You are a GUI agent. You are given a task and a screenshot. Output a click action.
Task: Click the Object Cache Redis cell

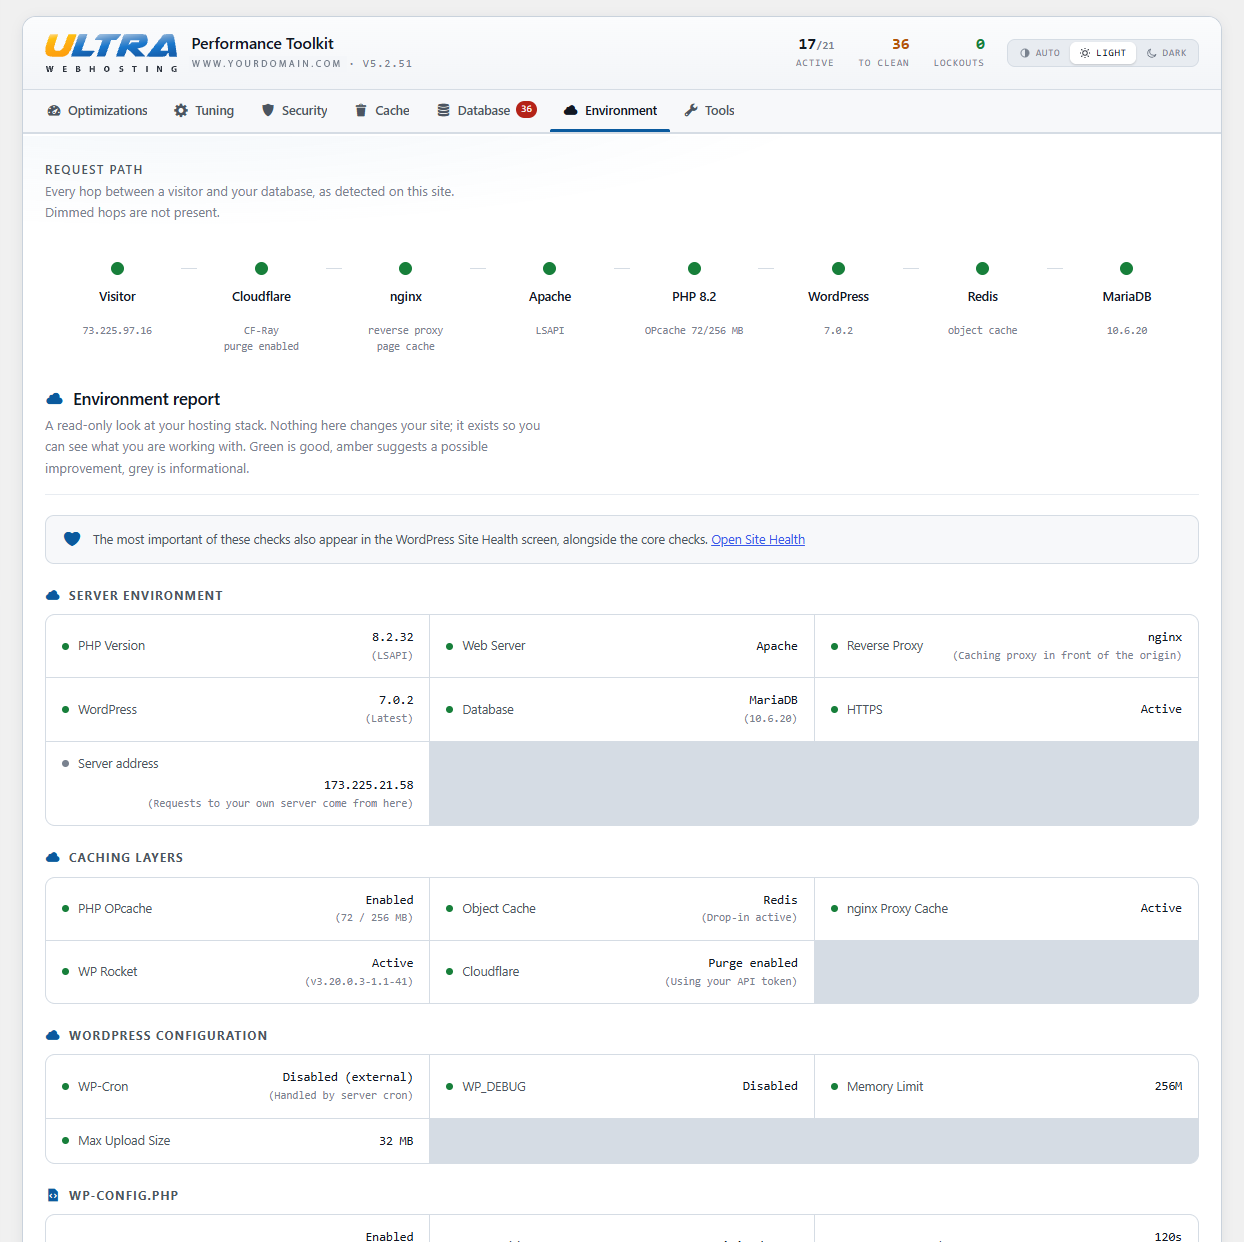pos(622,909)
